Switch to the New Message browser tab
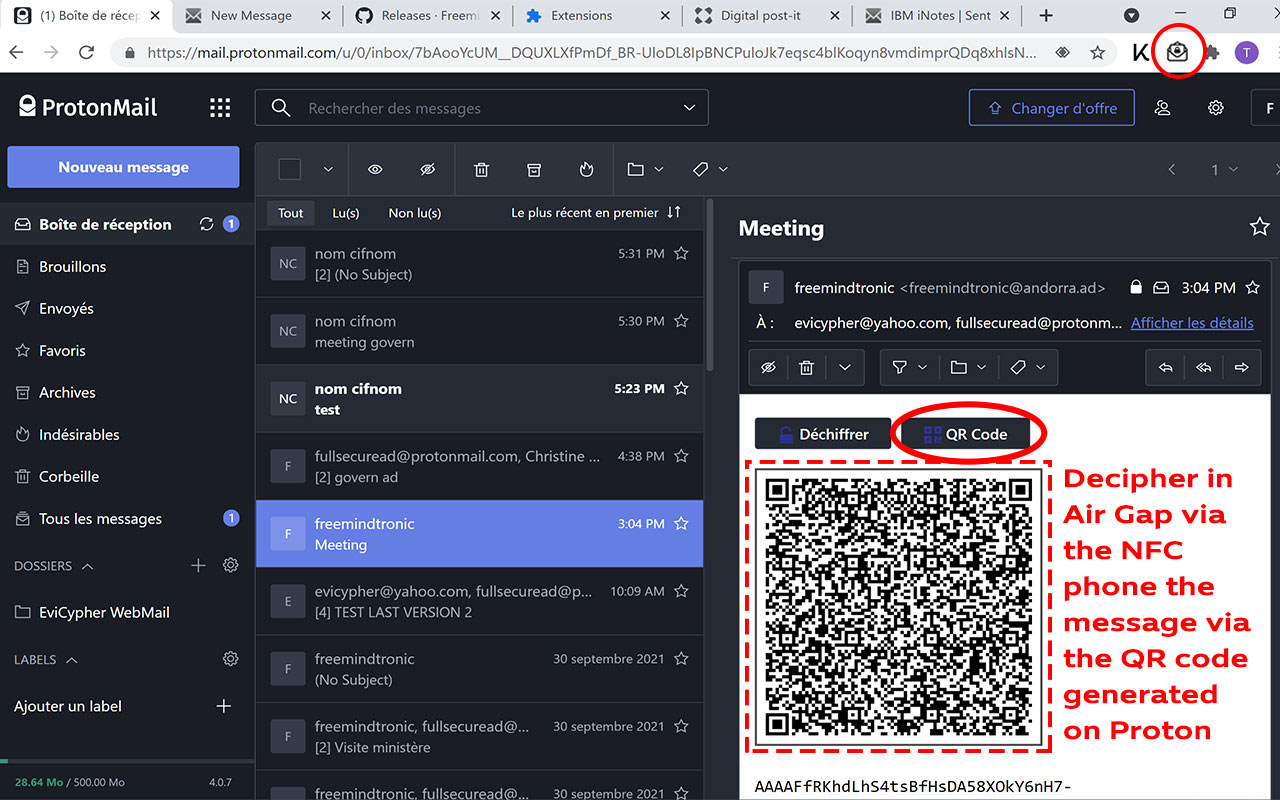The height and width of the screenshot is (800, 1280). (x=258, y=15)
